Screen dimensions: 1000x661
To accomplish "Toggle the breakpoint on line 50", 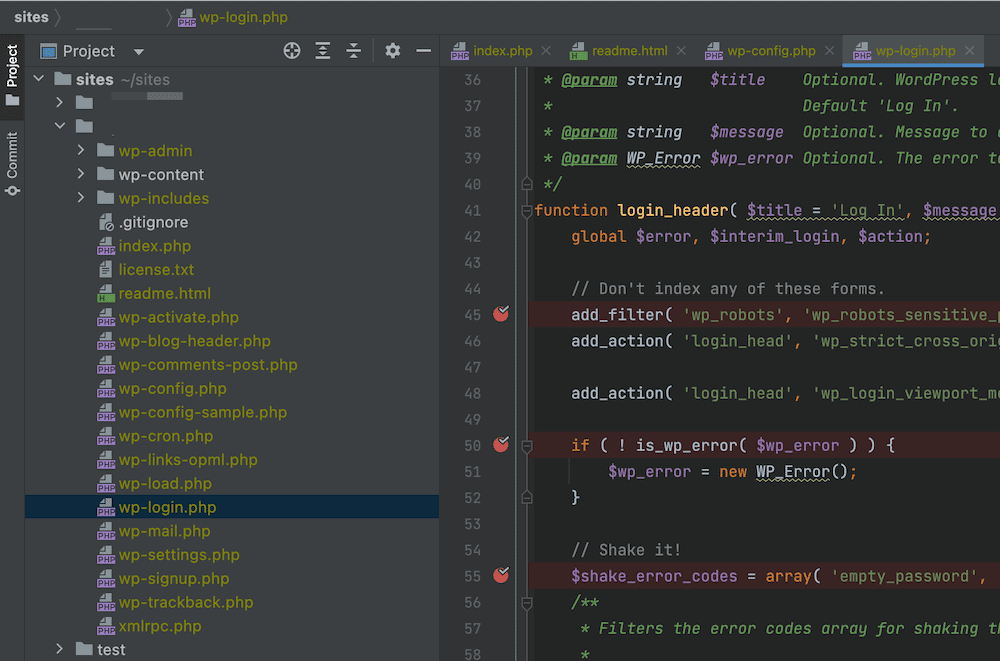I will click(500, 445).
